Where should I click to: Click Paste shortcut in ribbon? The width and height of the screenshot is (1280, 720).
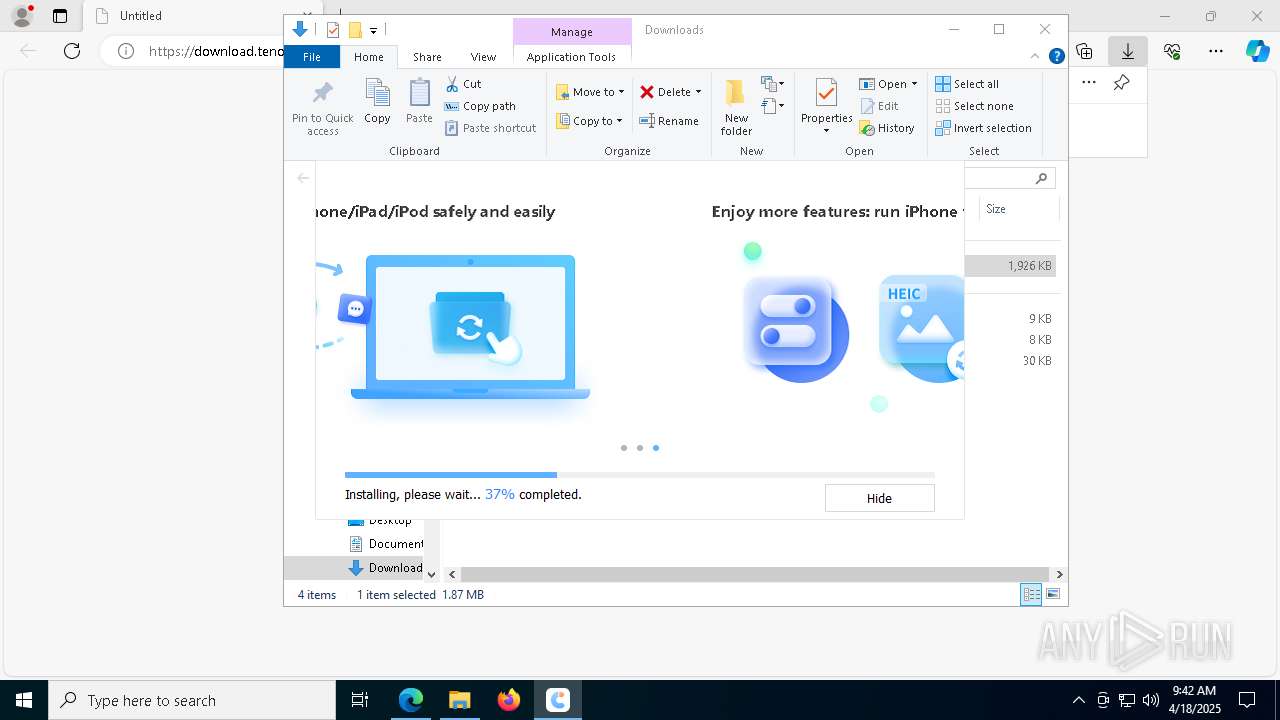(491, 128)
